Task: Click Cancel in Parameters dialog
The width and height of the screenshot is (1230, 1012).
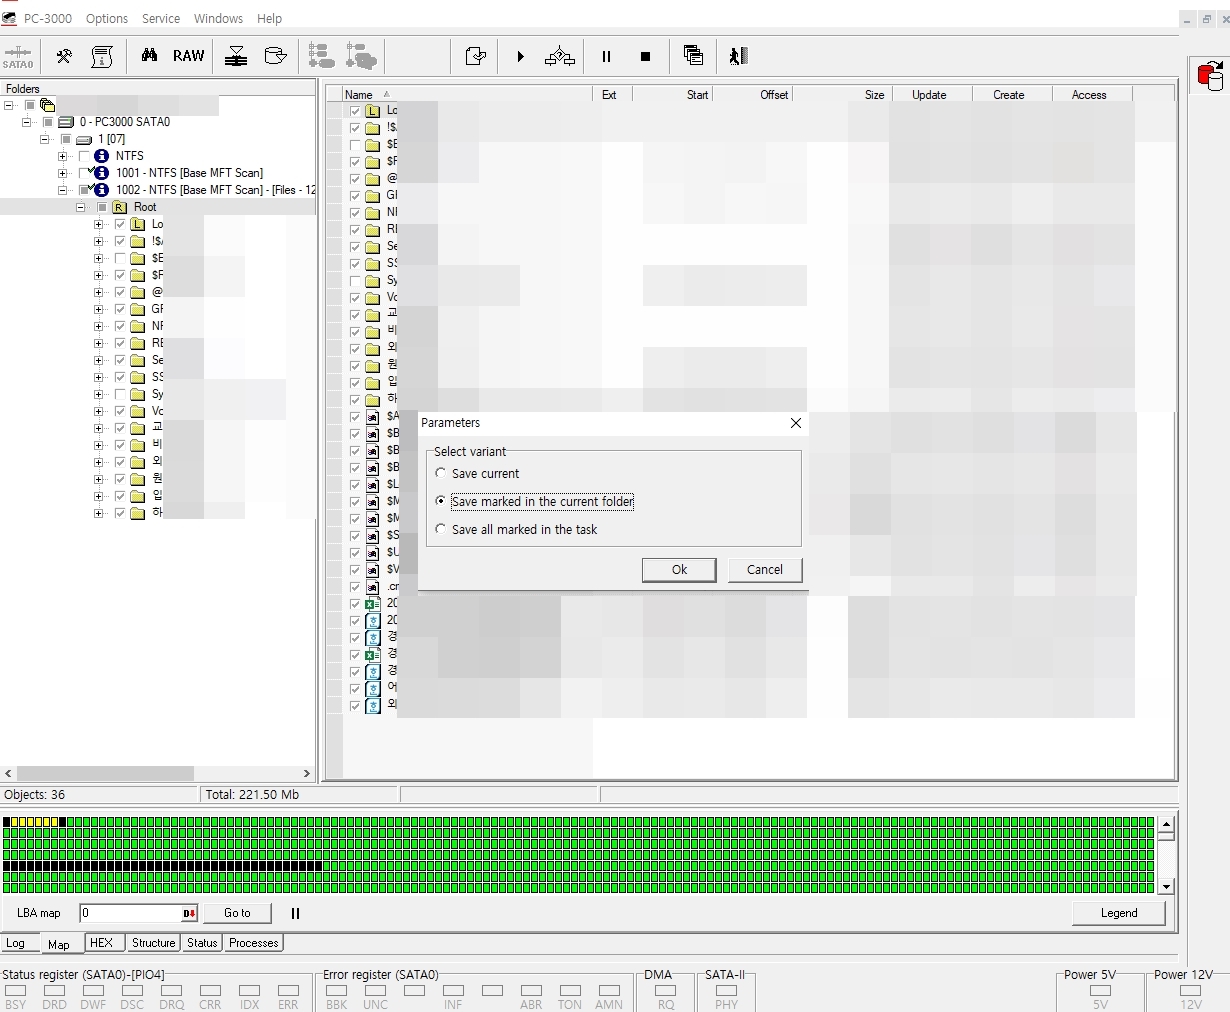Action: tap(765, 570)
